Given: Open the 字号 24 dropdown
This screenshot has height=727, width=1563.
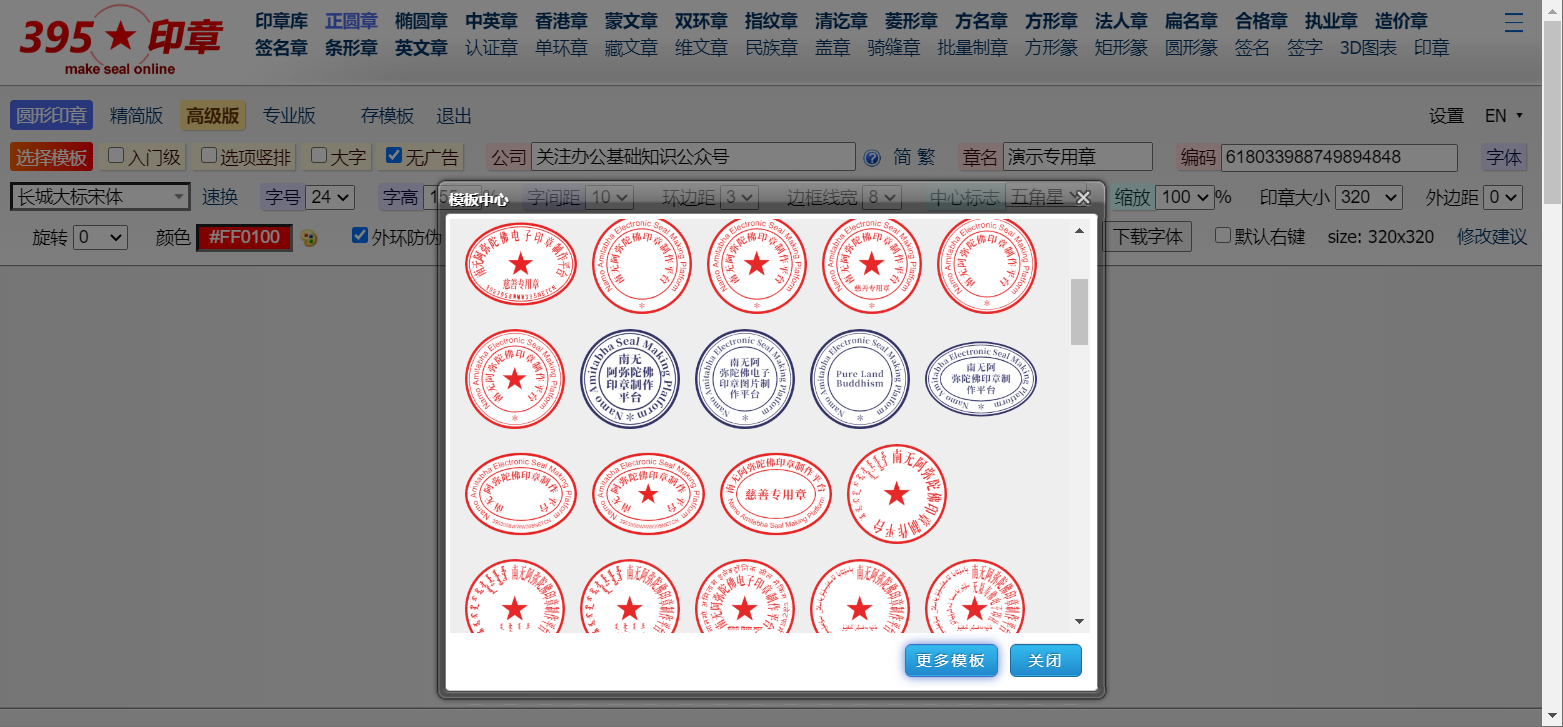Looking at the screenshot, I should pyautogui.click(x=330, y=197).
